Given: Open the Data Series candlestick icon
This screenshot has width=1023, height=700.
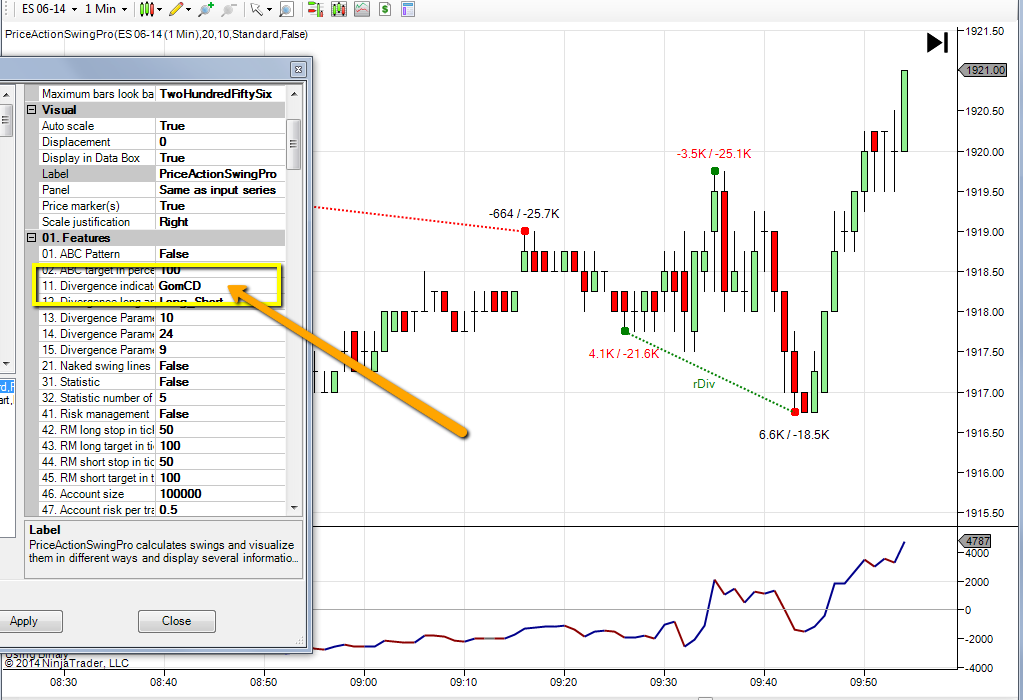Looking at the screenshot, I should 339,9.
